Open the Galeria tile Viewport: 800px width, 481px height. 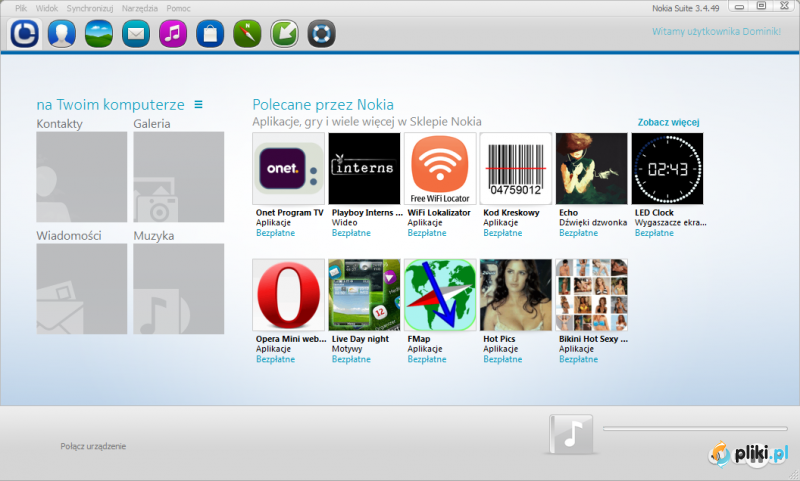[179, 177]
